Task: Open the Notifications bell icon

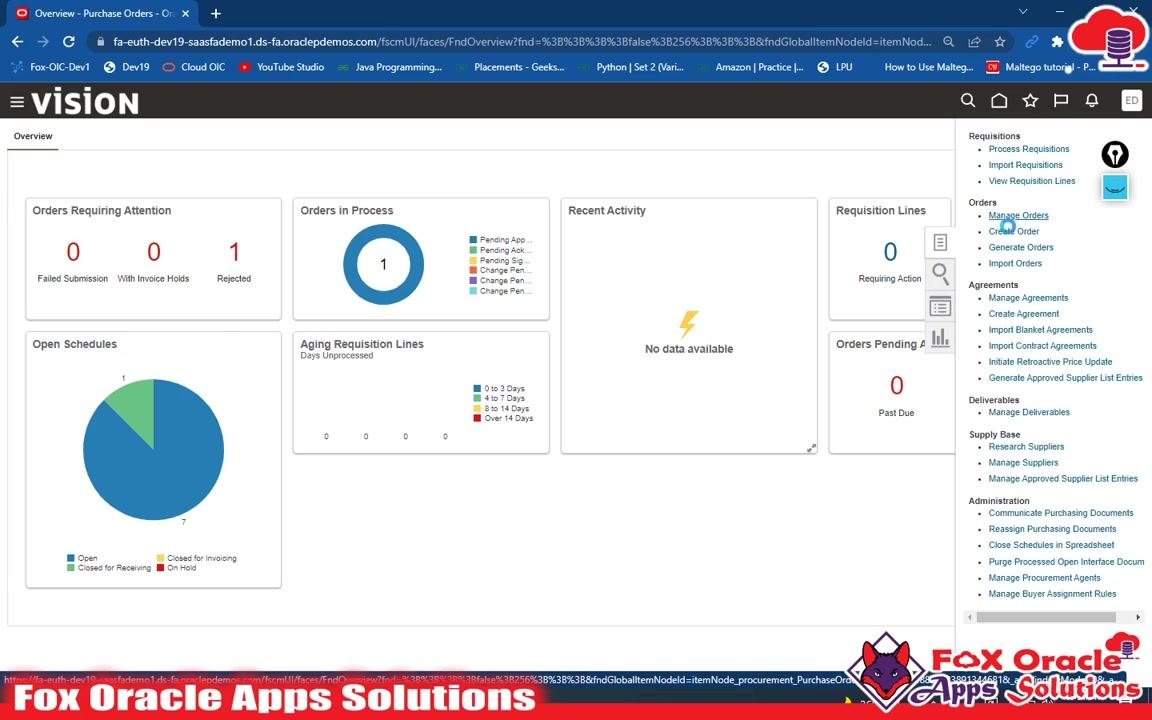Action: coord(1092,101)
